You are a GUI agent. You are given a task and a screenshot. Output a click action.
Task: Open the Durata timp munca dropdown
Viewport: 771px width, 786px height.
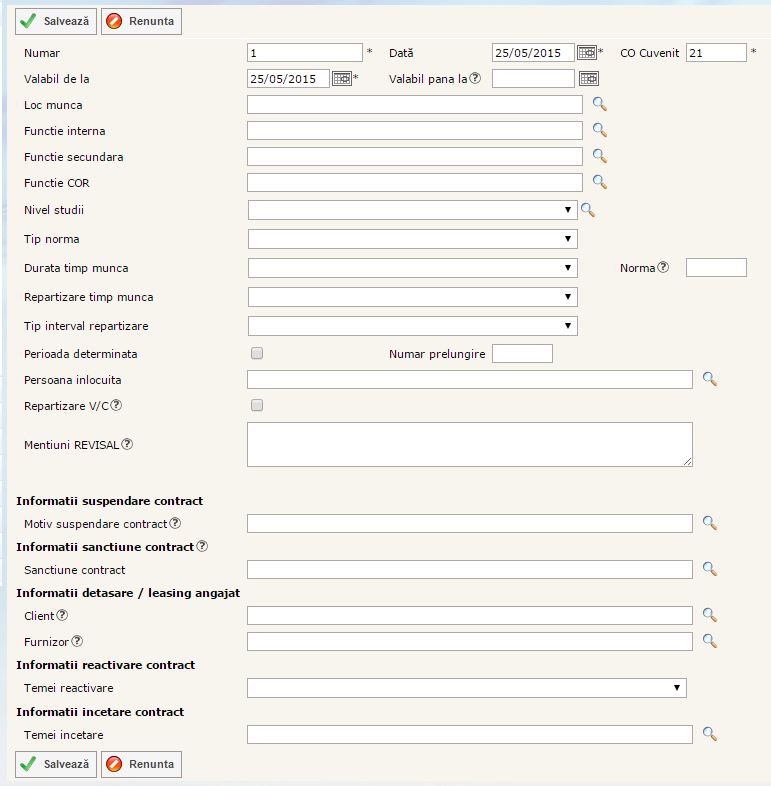pos(412,268)
